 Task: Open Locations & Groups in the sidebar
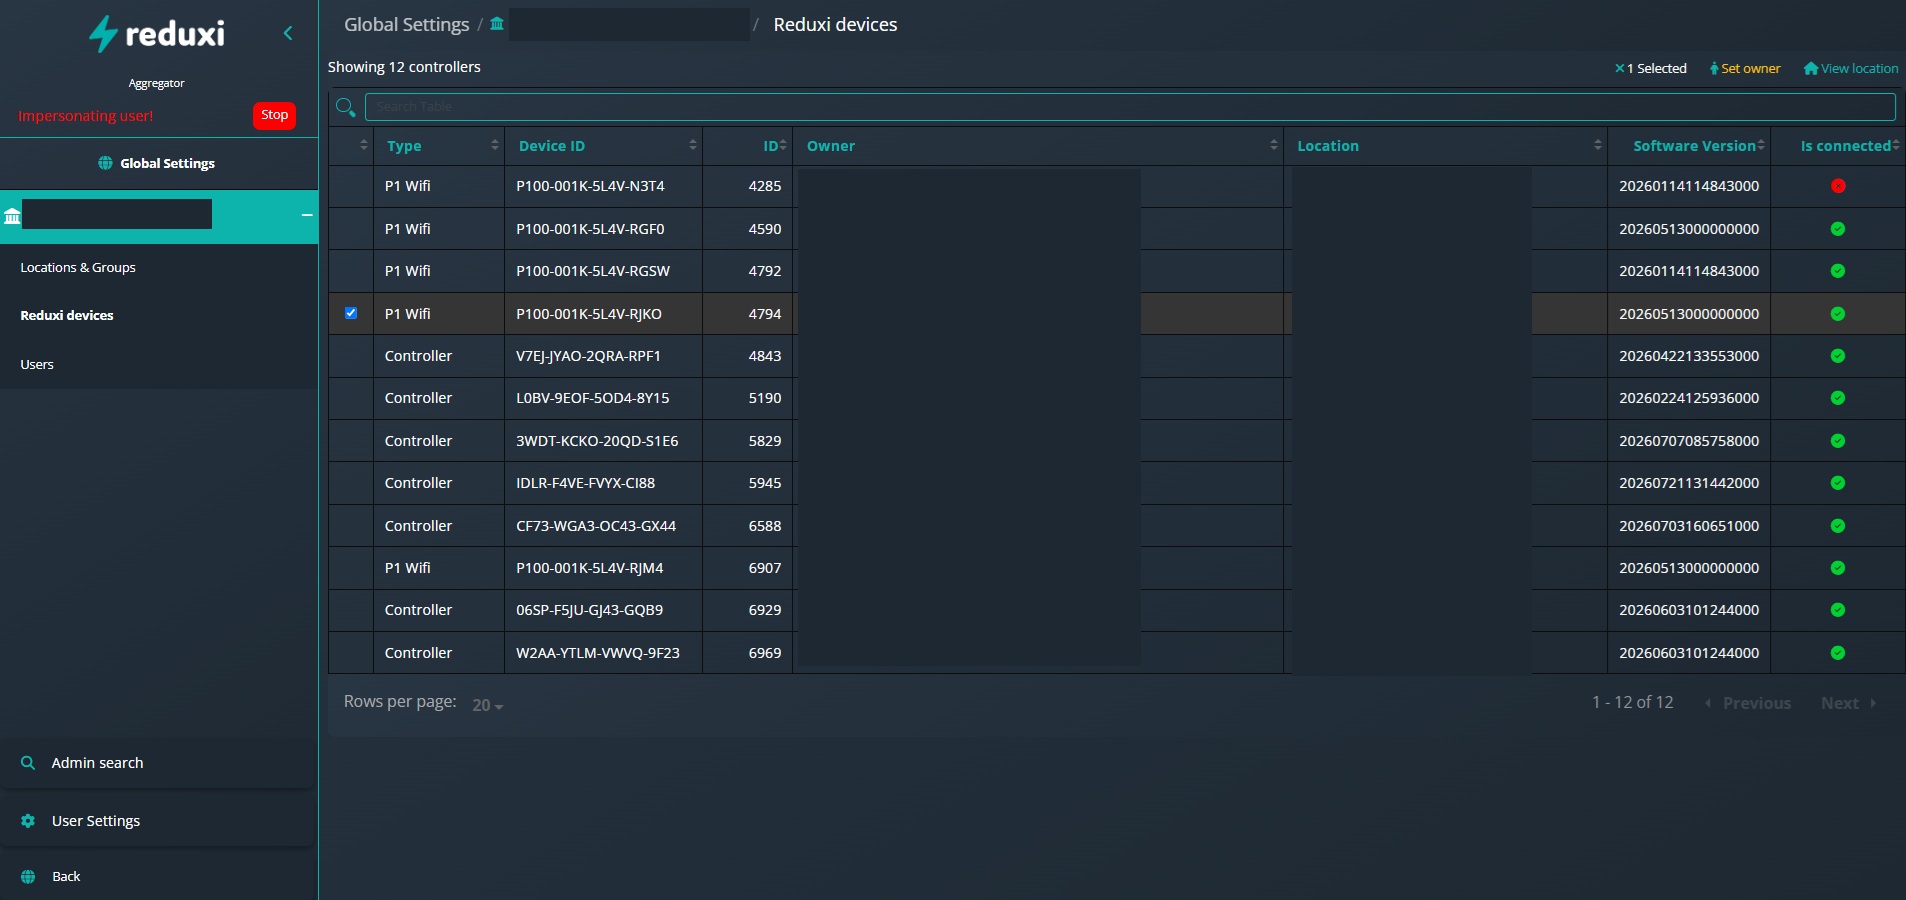78,268
